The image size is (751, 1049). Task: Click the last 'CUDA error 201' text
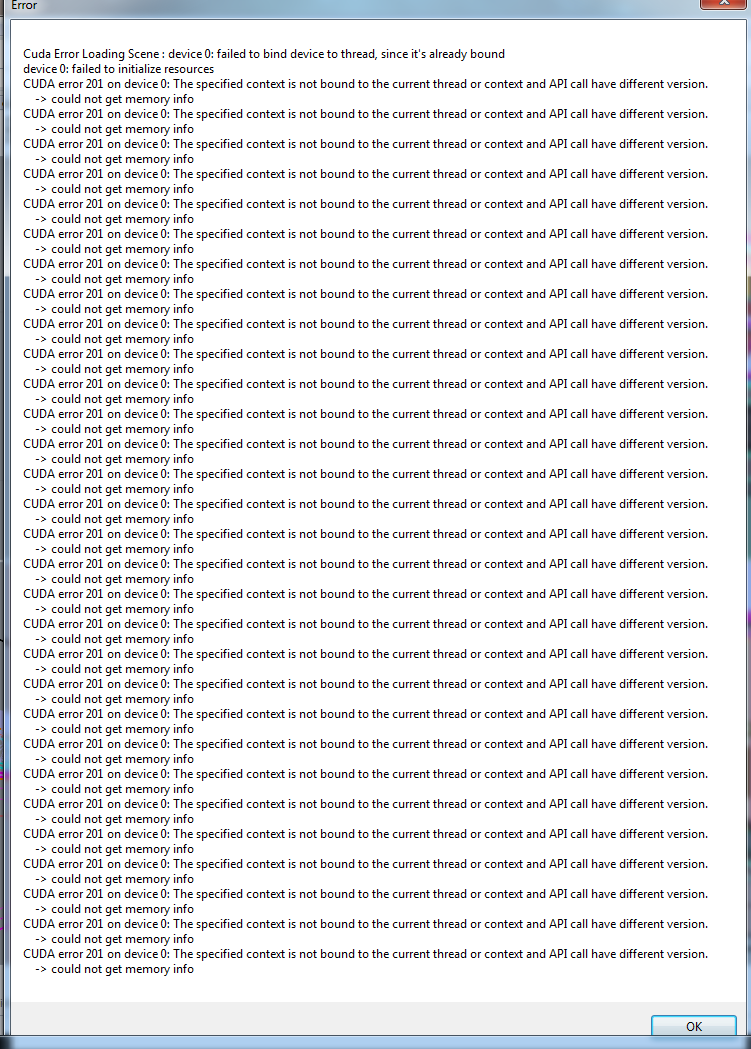(64, 954)
